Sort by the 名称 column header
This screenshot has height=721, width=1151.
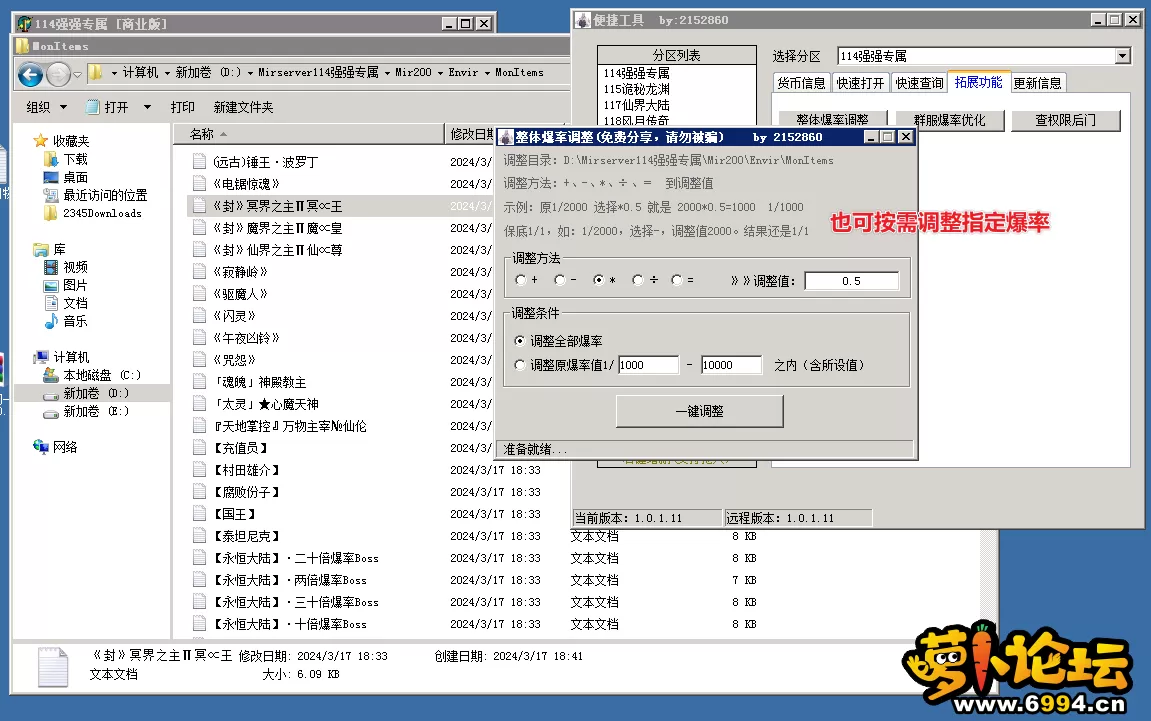tap(308, 134)
